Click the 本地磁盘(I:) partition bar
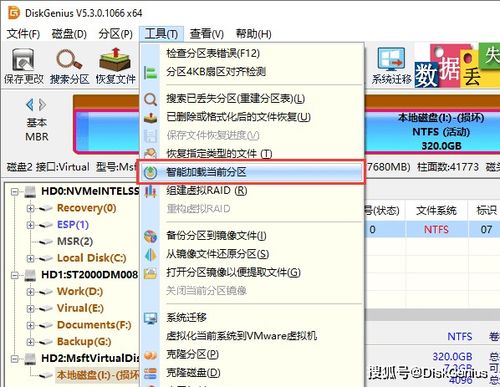 (x=433, y=131)
